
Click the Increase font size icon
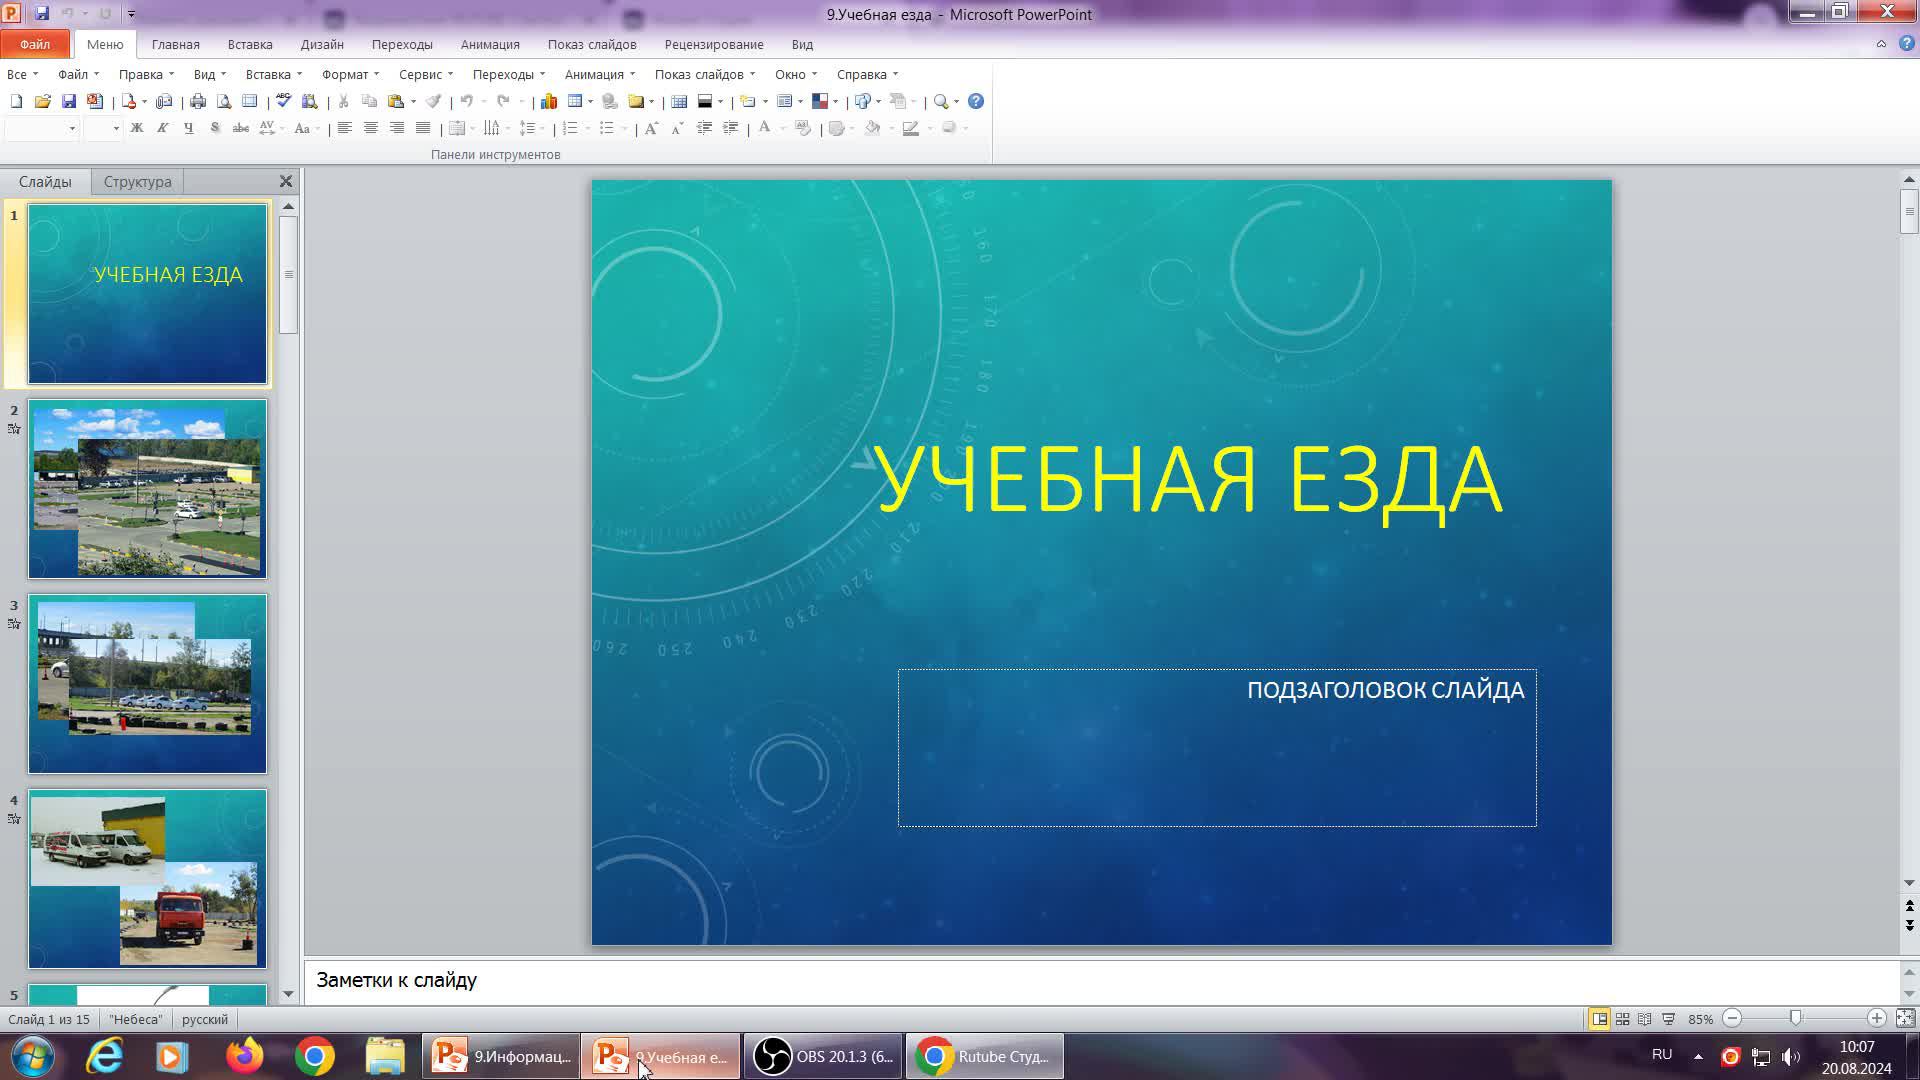tap(651, 128)
